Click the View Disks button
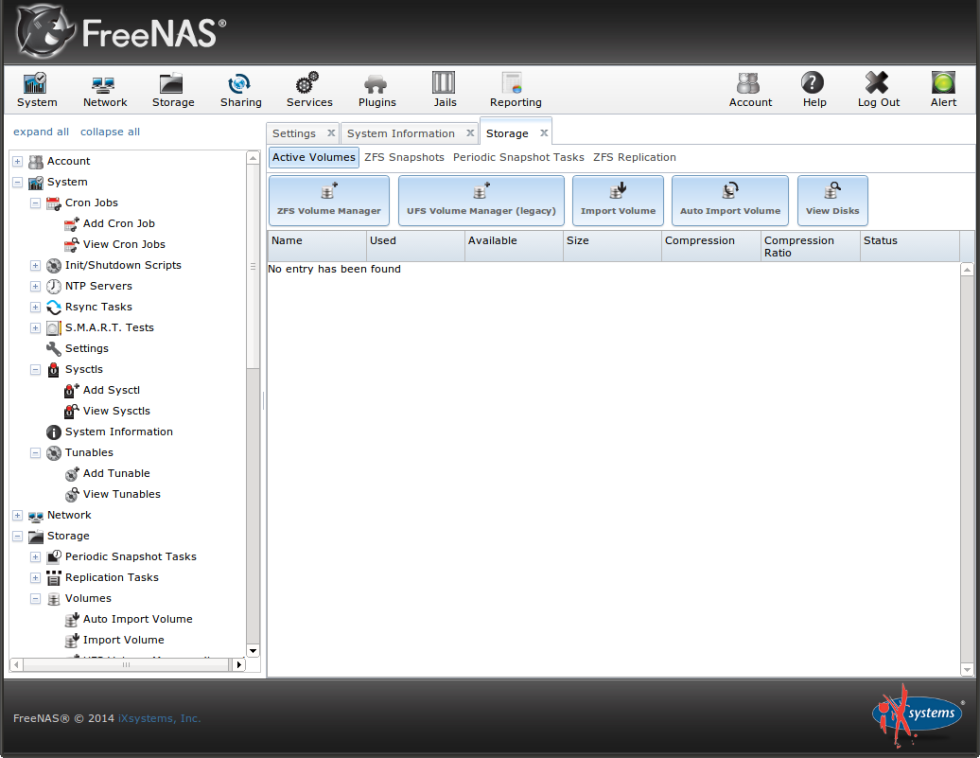 (832, 200)
